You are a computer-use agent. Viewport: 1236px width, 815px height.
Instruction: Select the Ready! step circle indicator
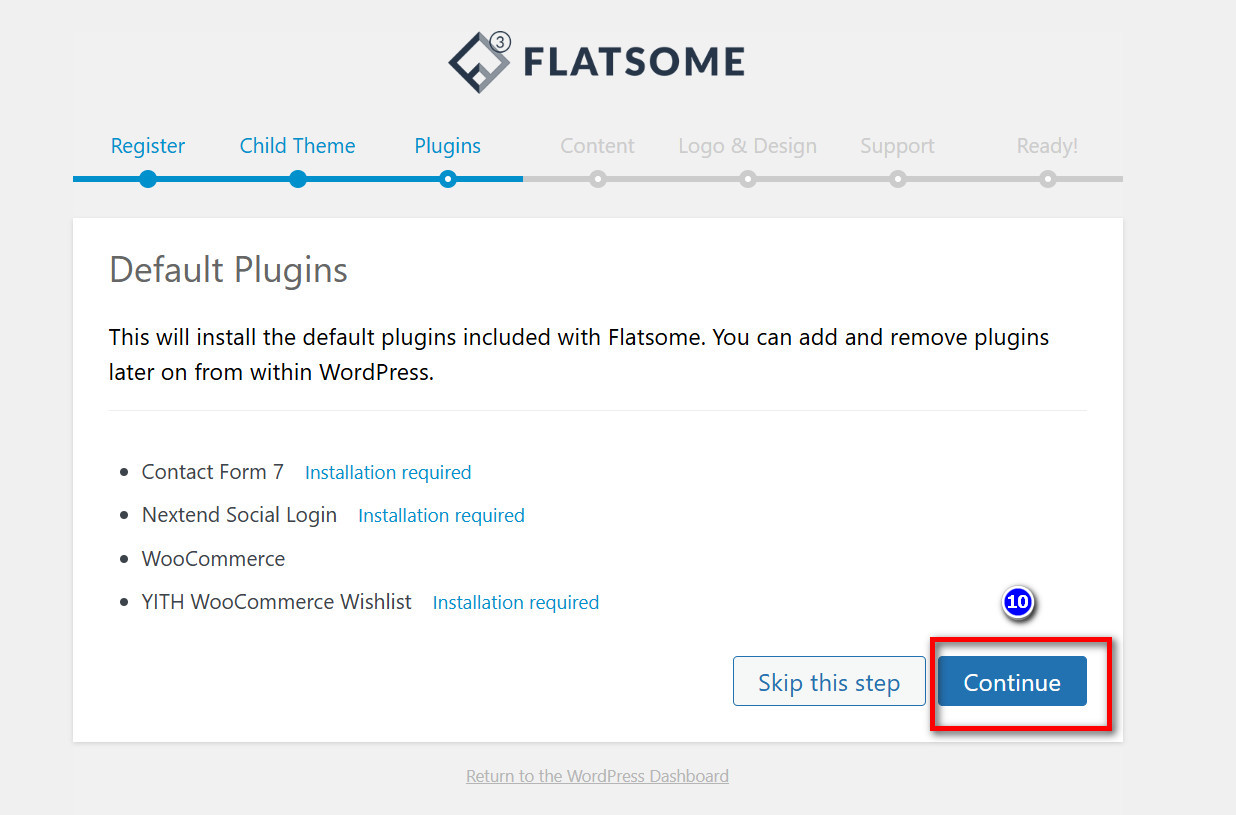click(1047, 179)
